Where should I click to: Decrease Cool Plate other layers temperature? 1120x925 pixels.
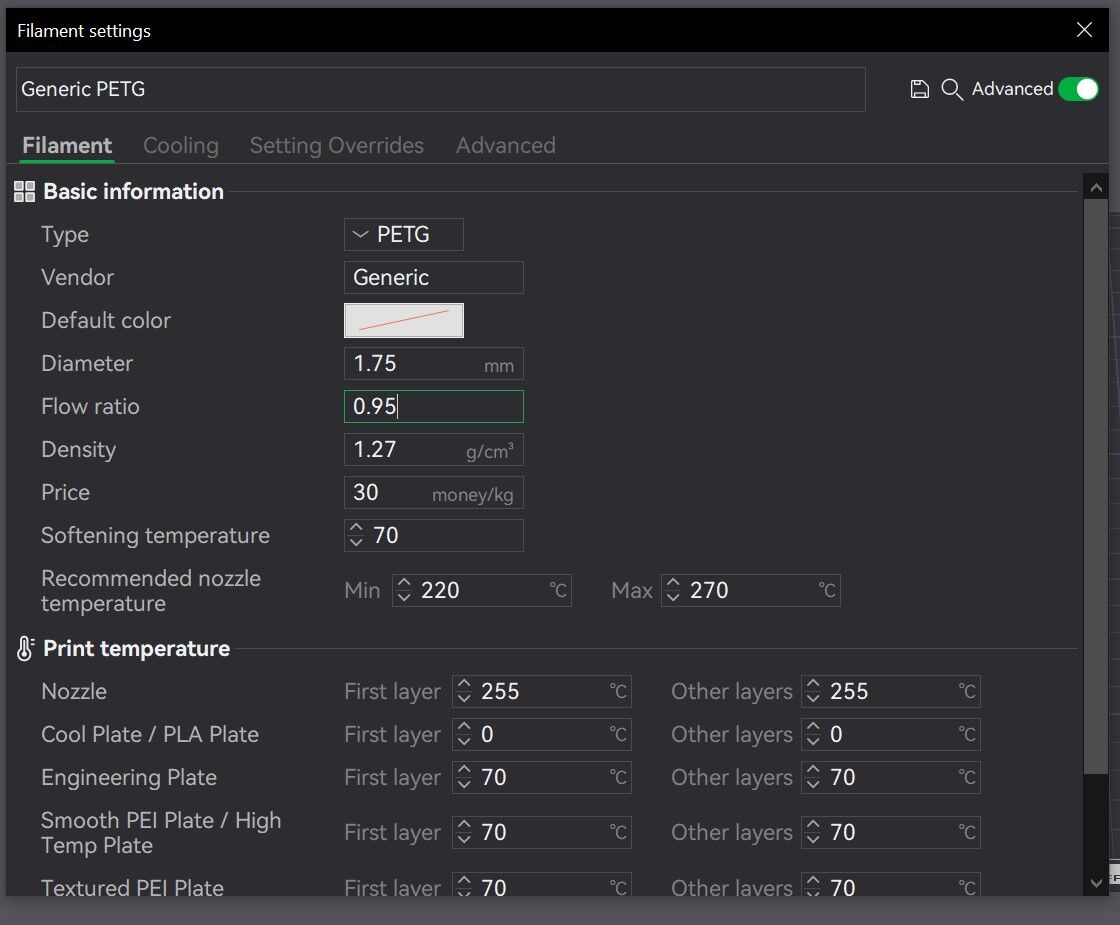pos(813,741)
